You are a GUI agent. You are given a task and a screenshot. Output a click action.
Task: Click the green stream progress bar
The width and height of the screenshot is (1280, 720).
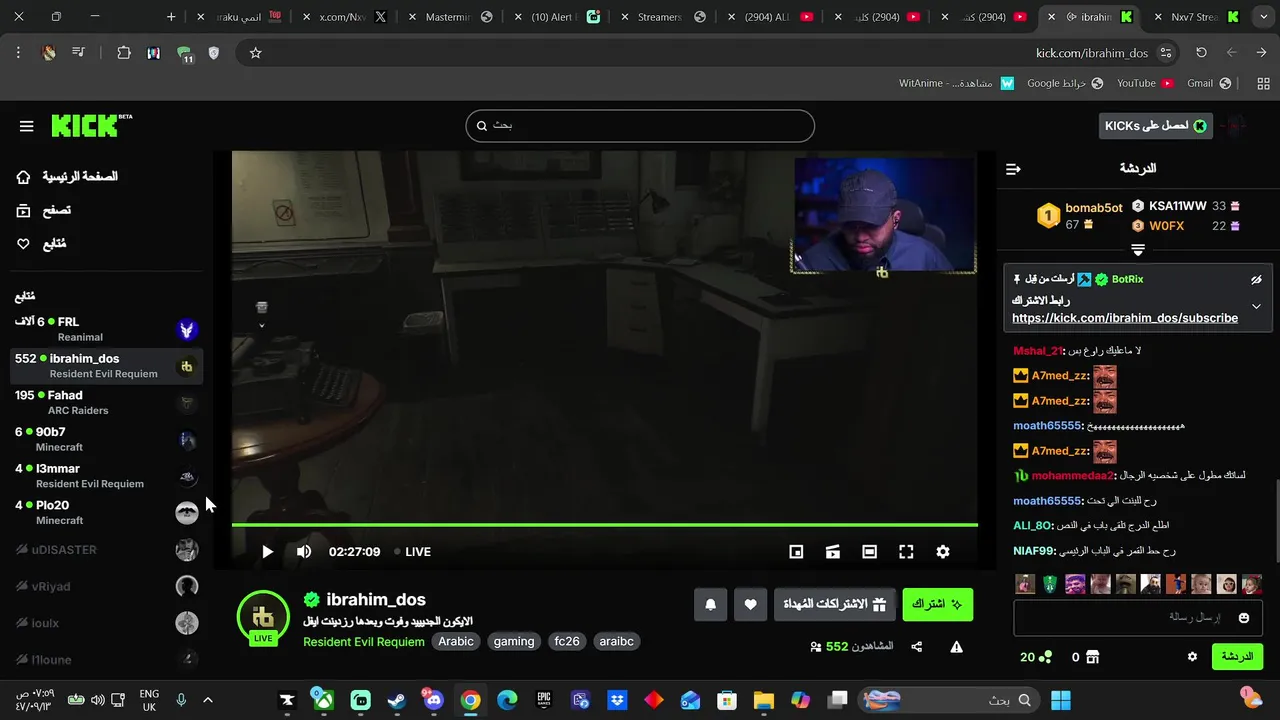coord(605,525)
